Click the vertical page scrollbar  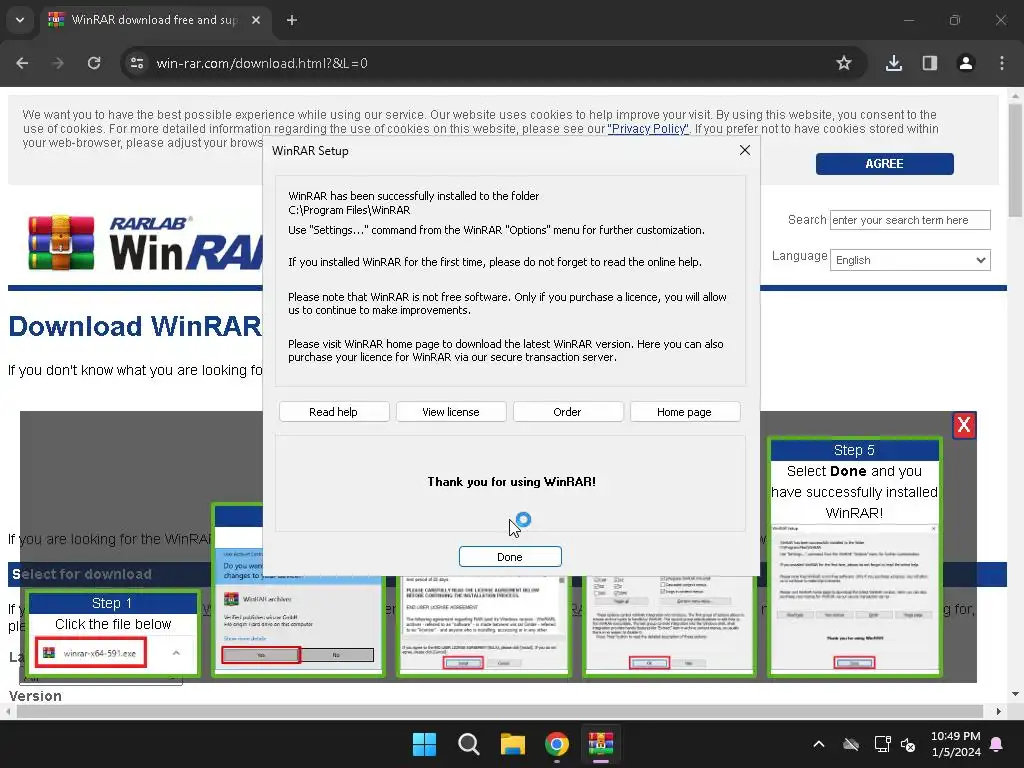coord(1015,161)
